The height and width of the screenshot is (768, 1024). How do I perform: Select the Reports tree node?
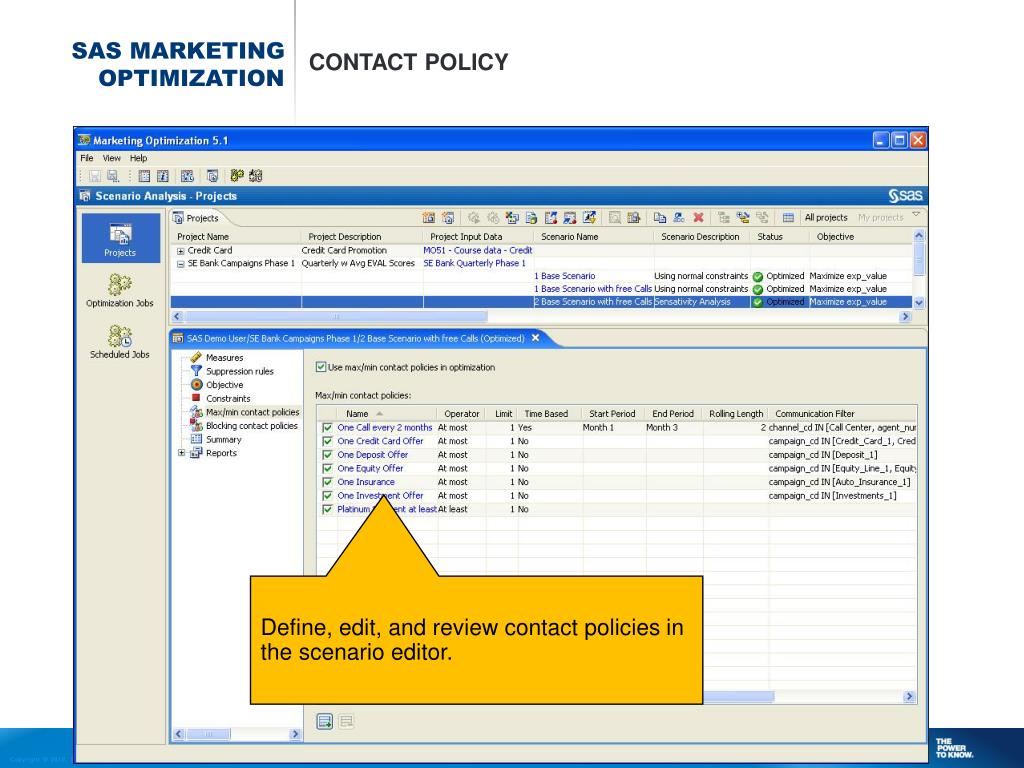pos(221,453)
